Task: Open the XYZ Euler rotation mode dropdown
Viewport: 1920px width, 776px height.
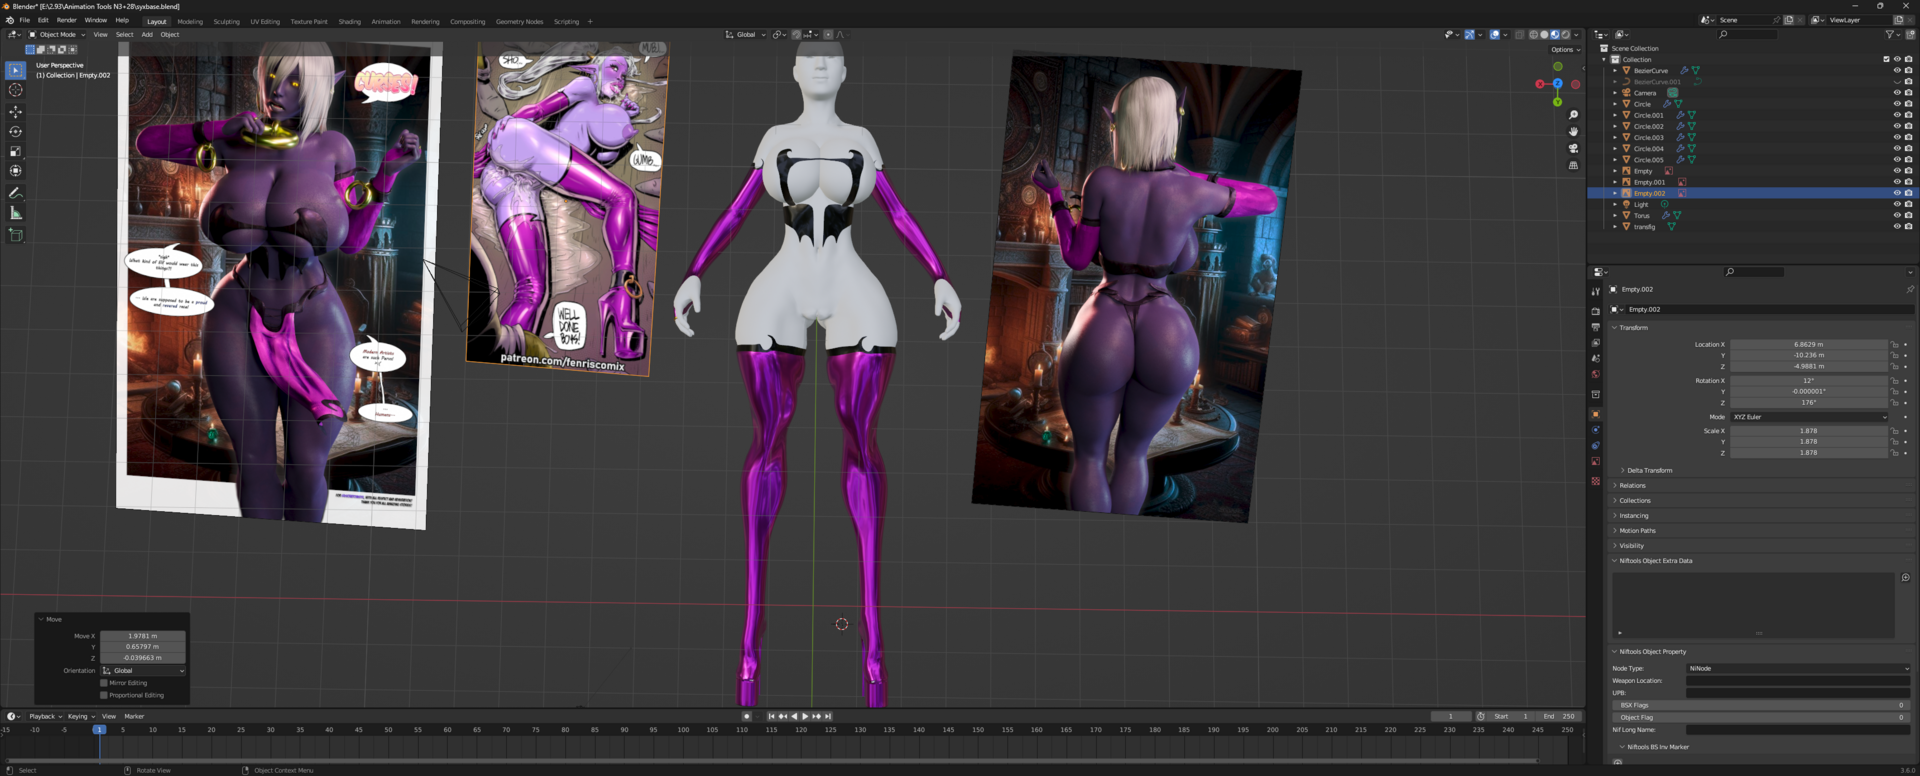Action: [x=1809, y=417]
